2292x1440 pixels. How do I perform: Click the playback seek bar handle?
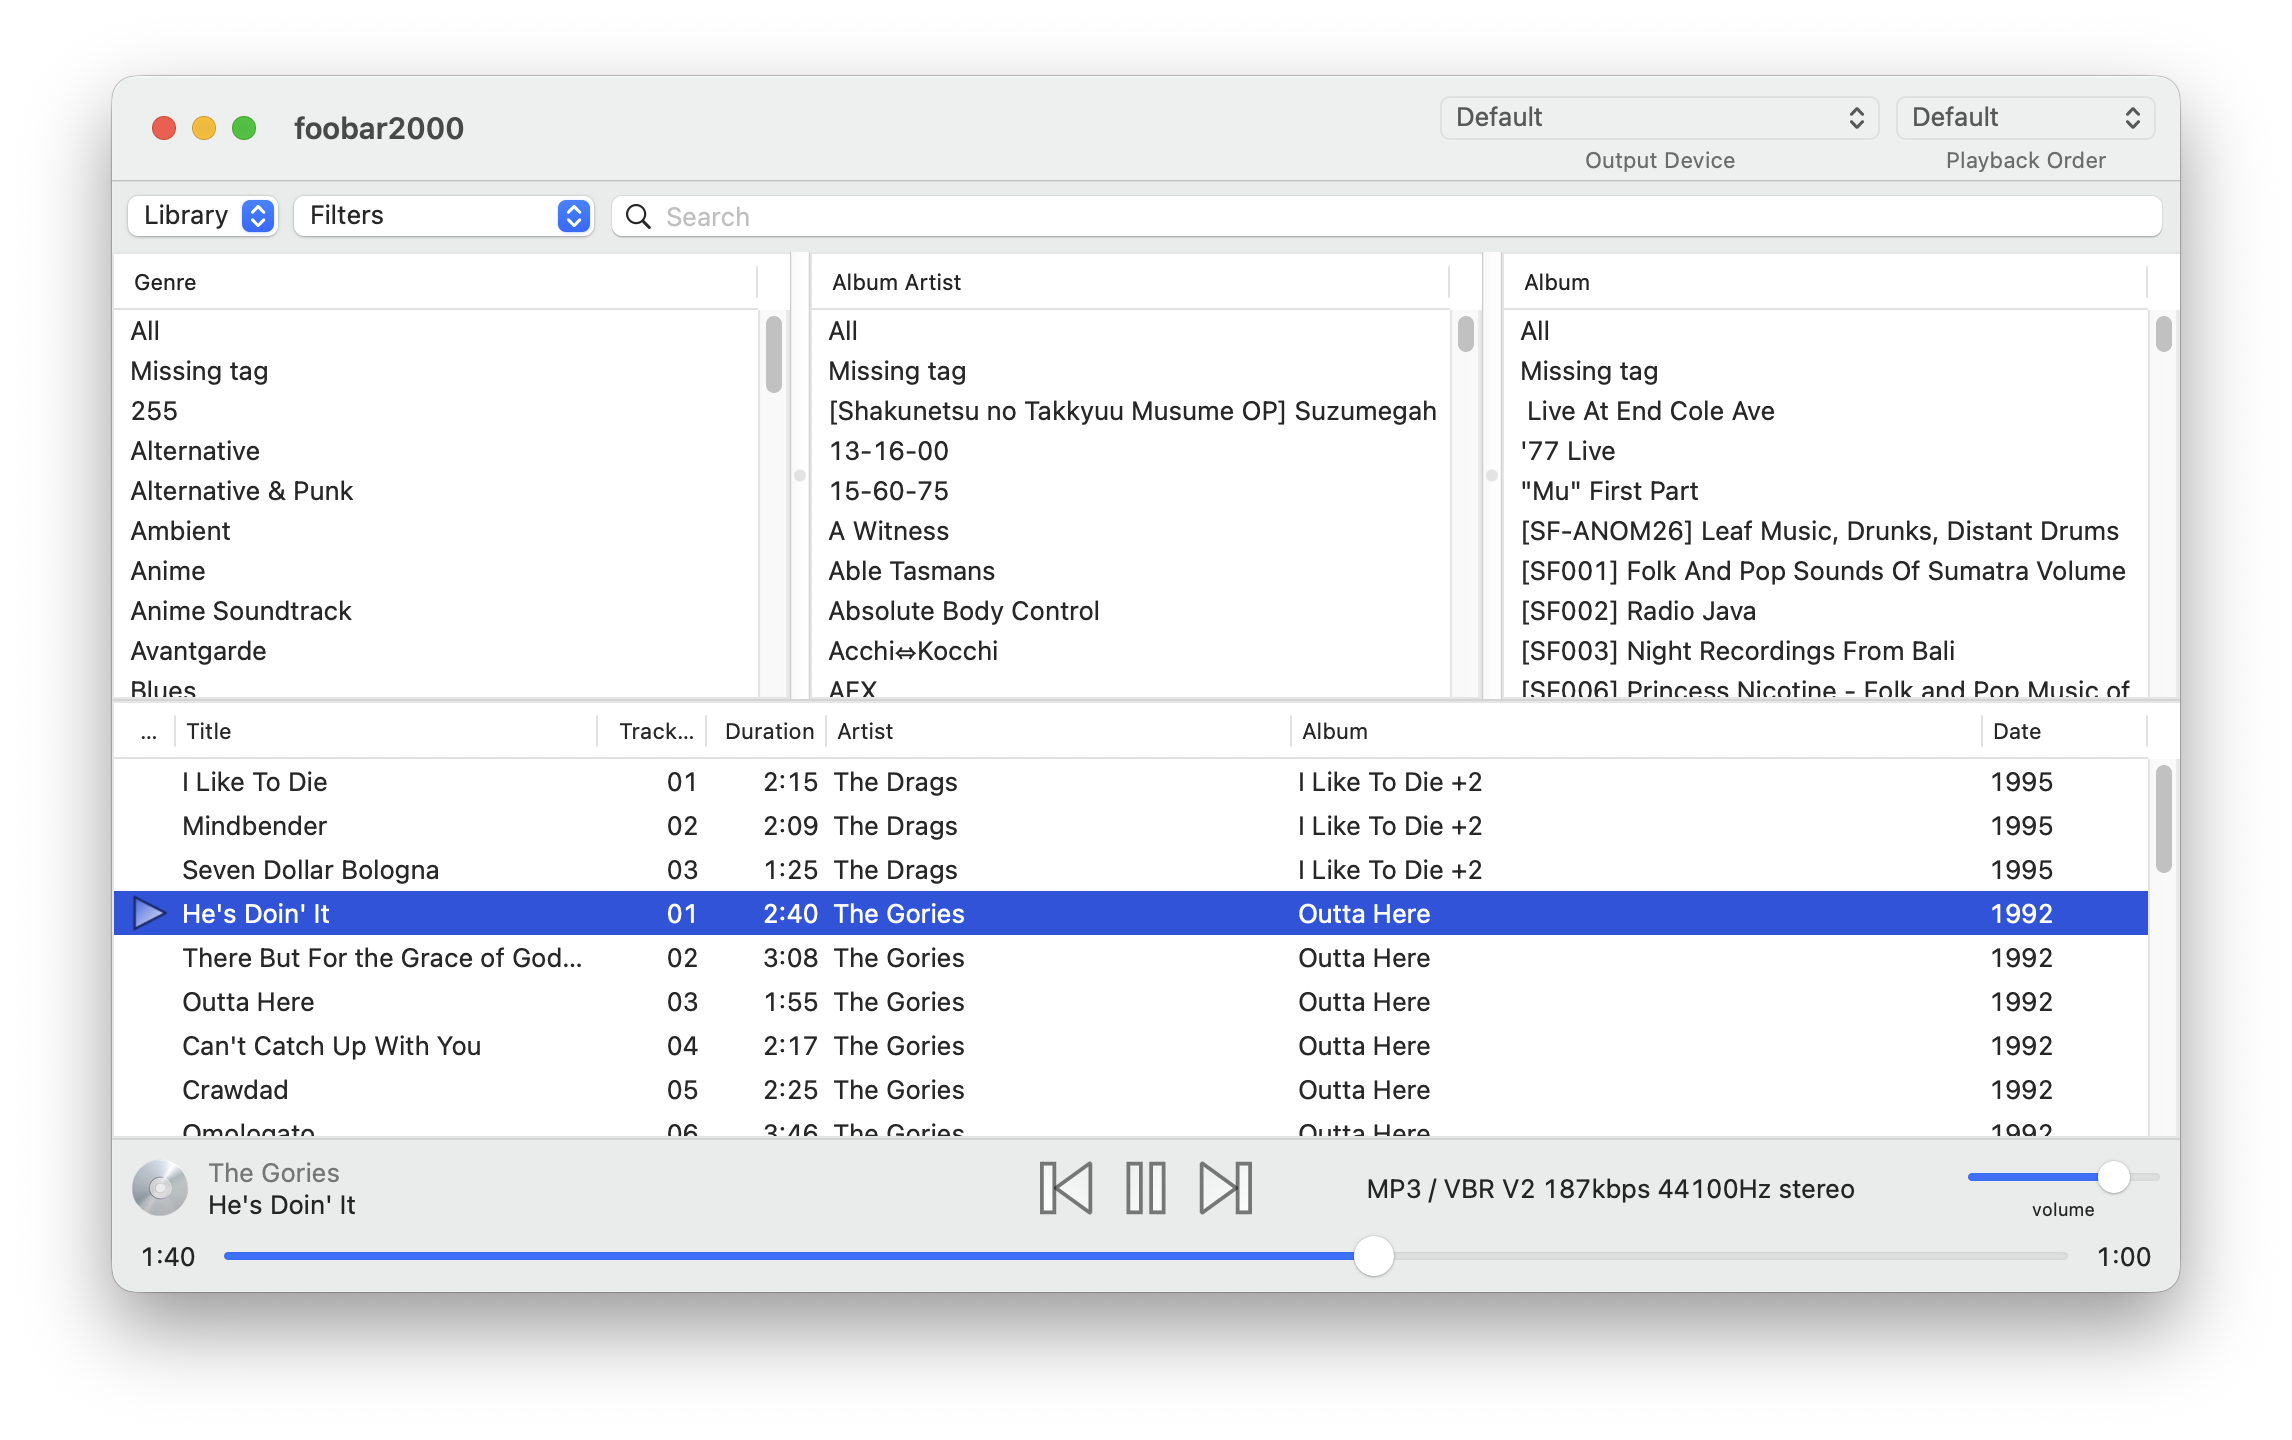click(1374, 1256)
